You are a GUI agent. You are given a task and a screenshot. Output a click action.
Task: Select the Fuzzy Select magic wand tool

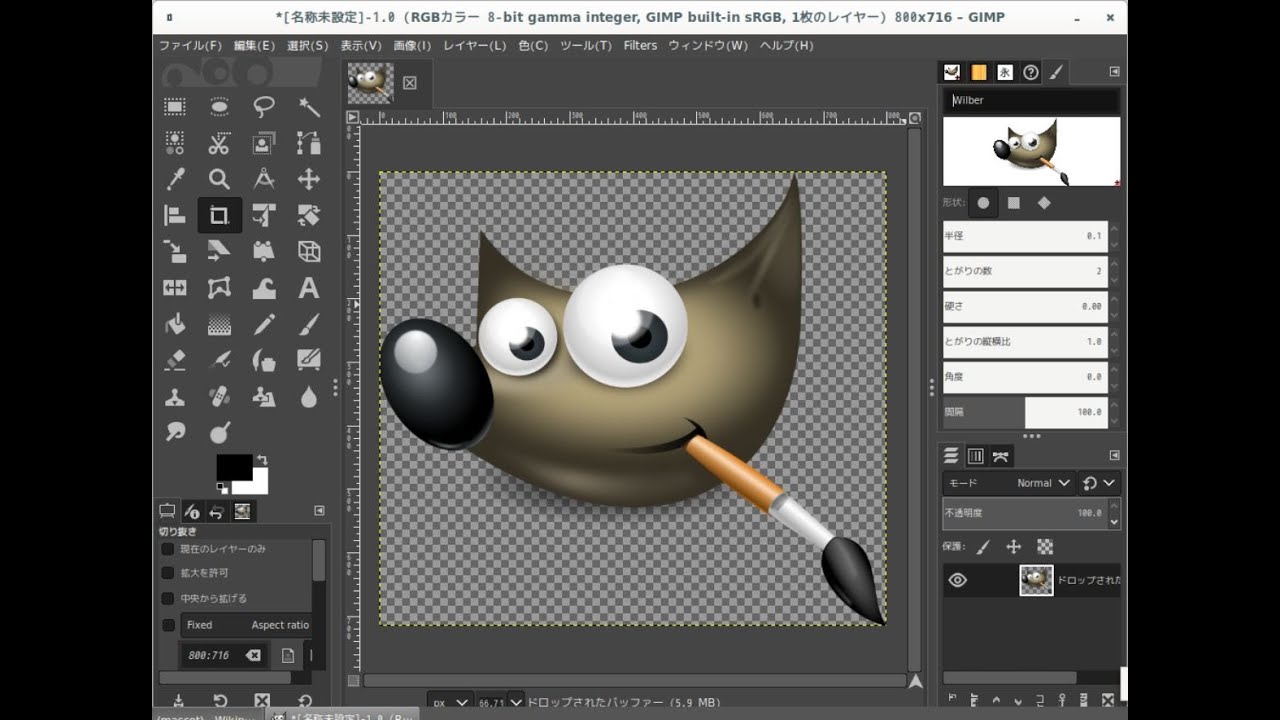[309, 107]
